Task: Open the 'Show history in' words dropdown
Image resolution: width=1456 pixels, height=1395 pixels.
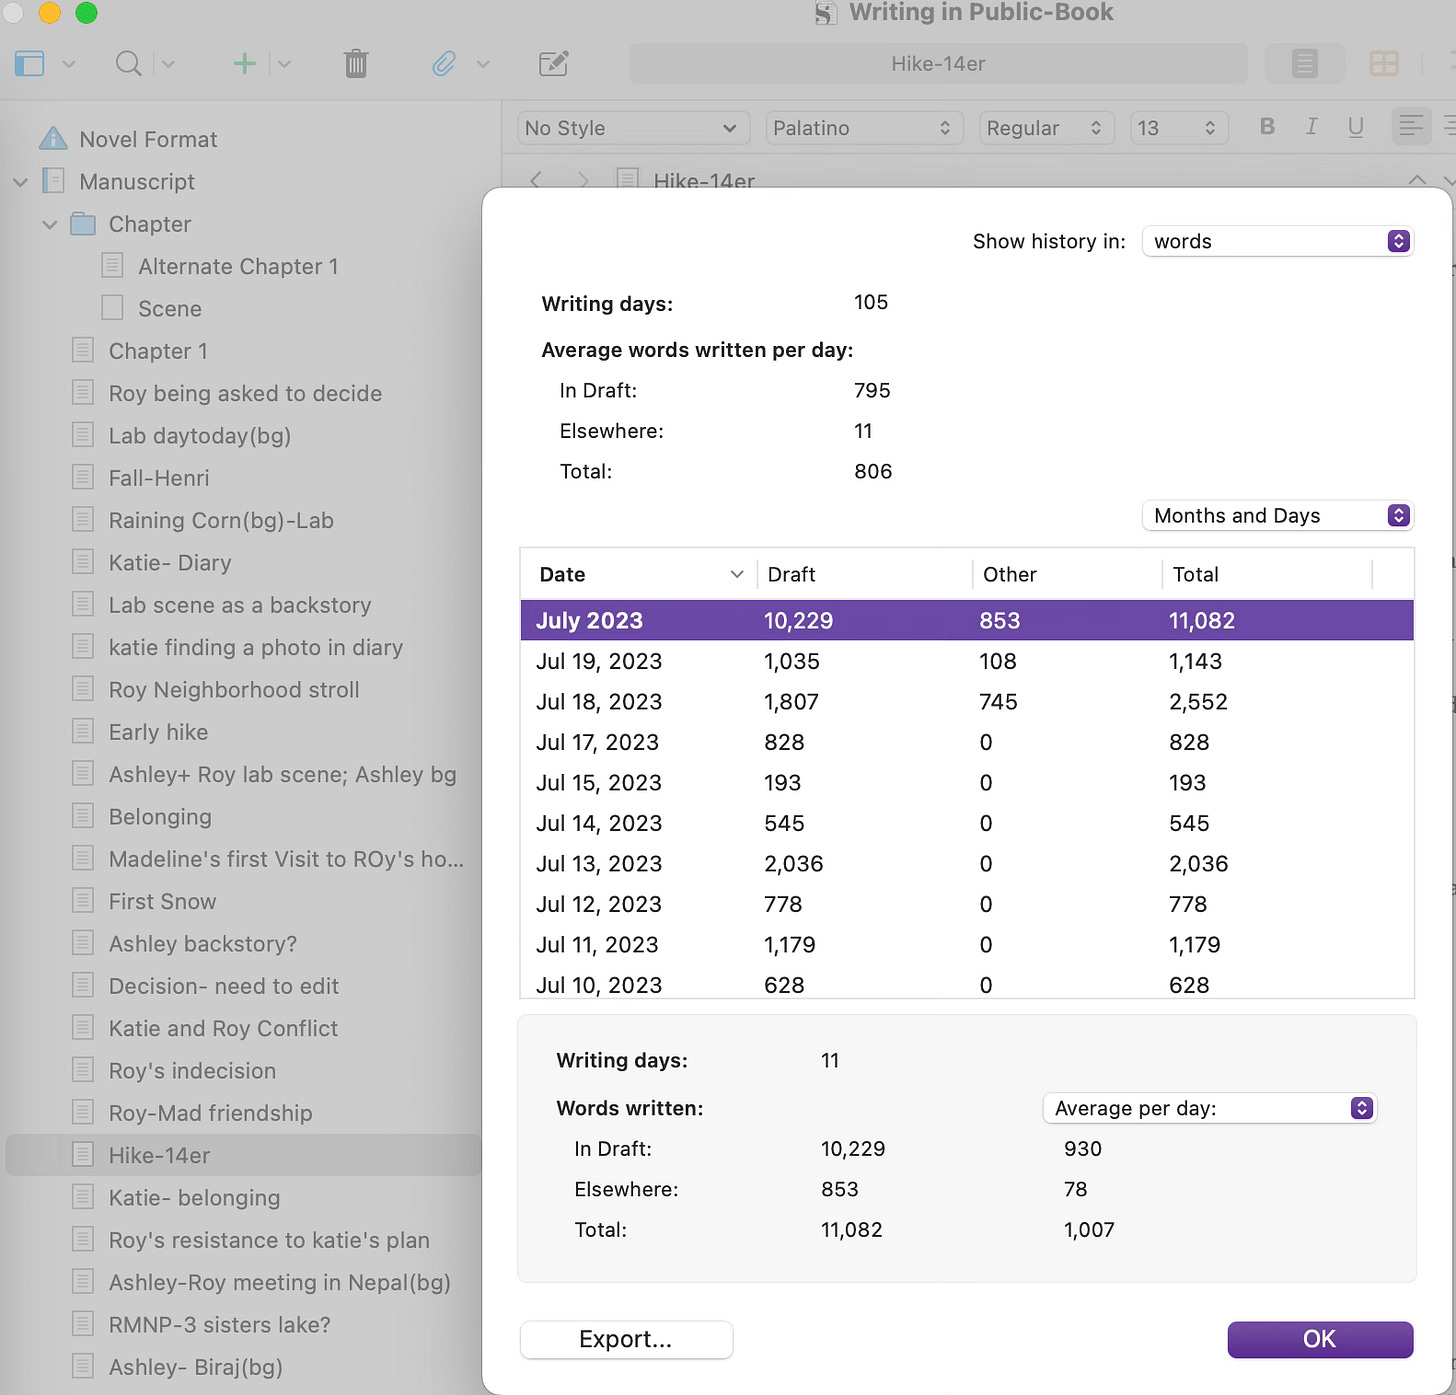Action: click(x=1277, y=241)
